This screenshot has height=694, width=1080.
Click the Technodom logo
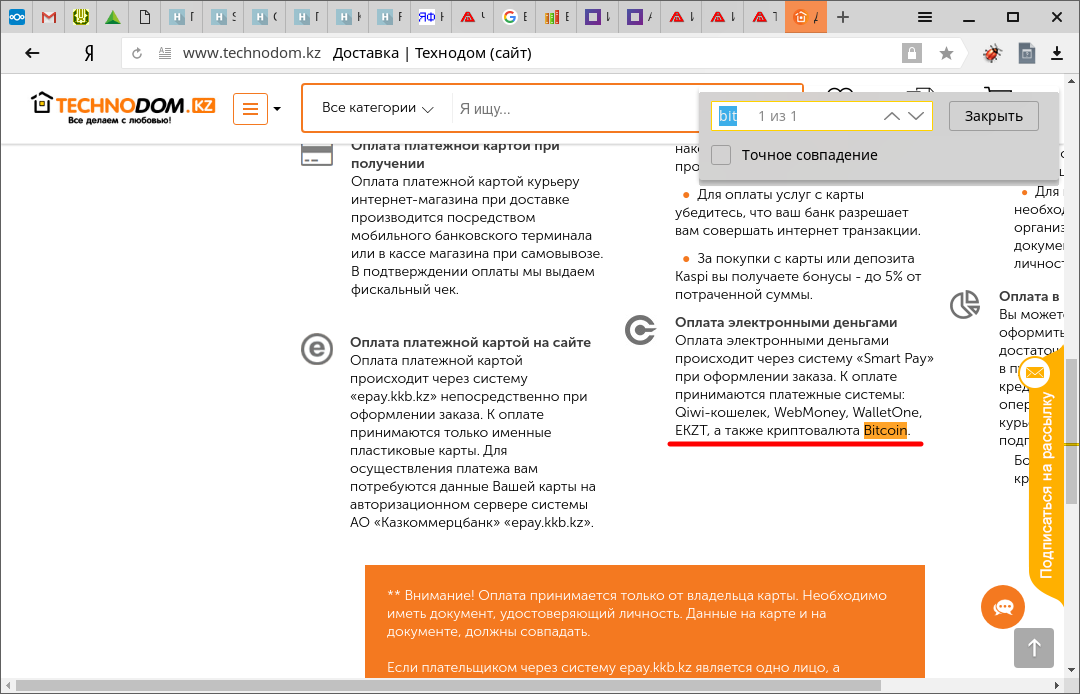123,108
